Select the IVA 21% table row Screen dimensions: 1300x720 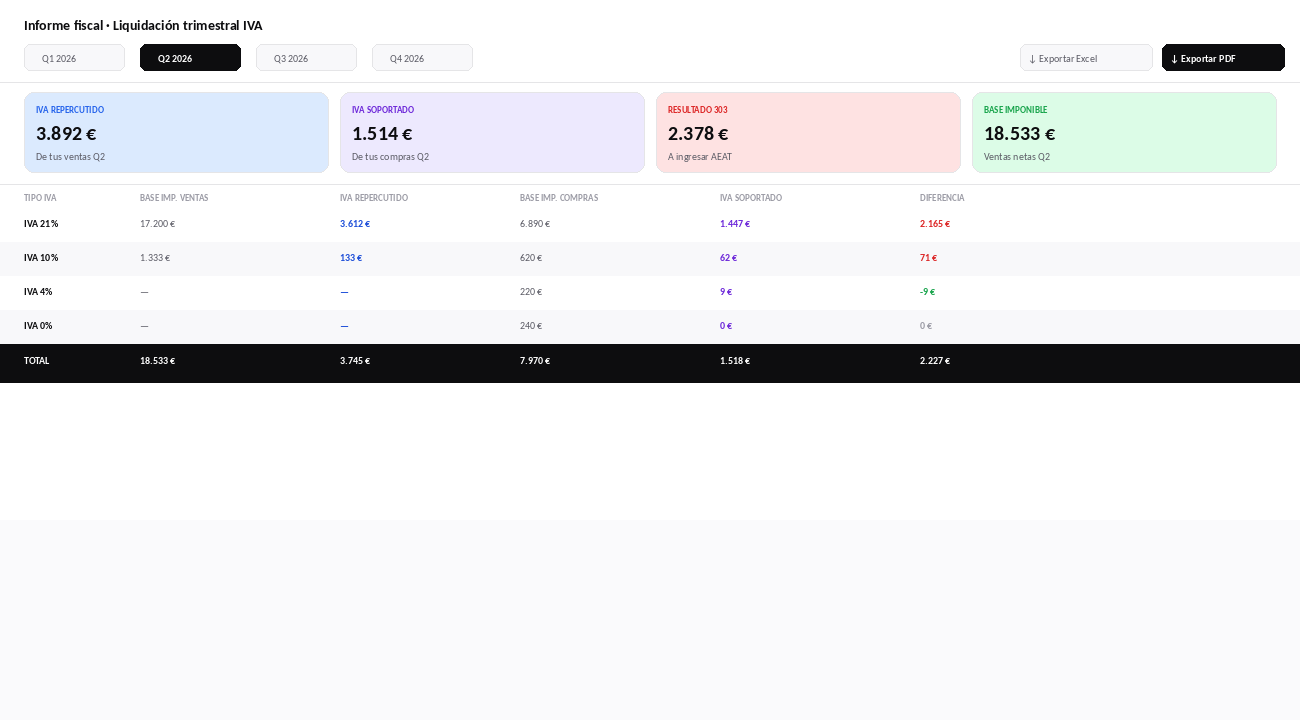click(x=650, y=224)
